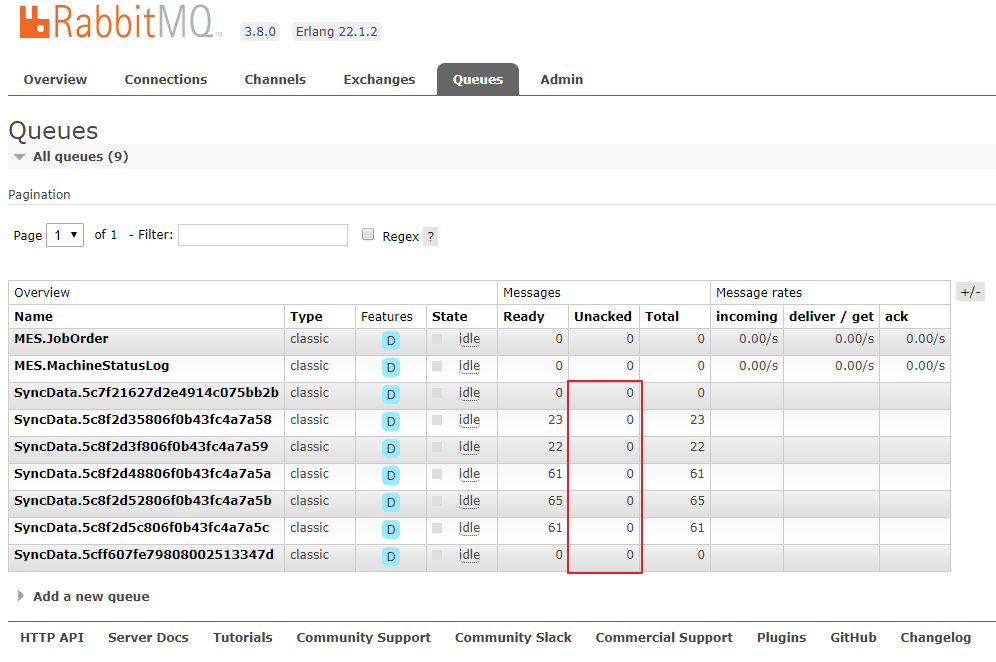
Task: Open the Admin tab
Action: 562,79
